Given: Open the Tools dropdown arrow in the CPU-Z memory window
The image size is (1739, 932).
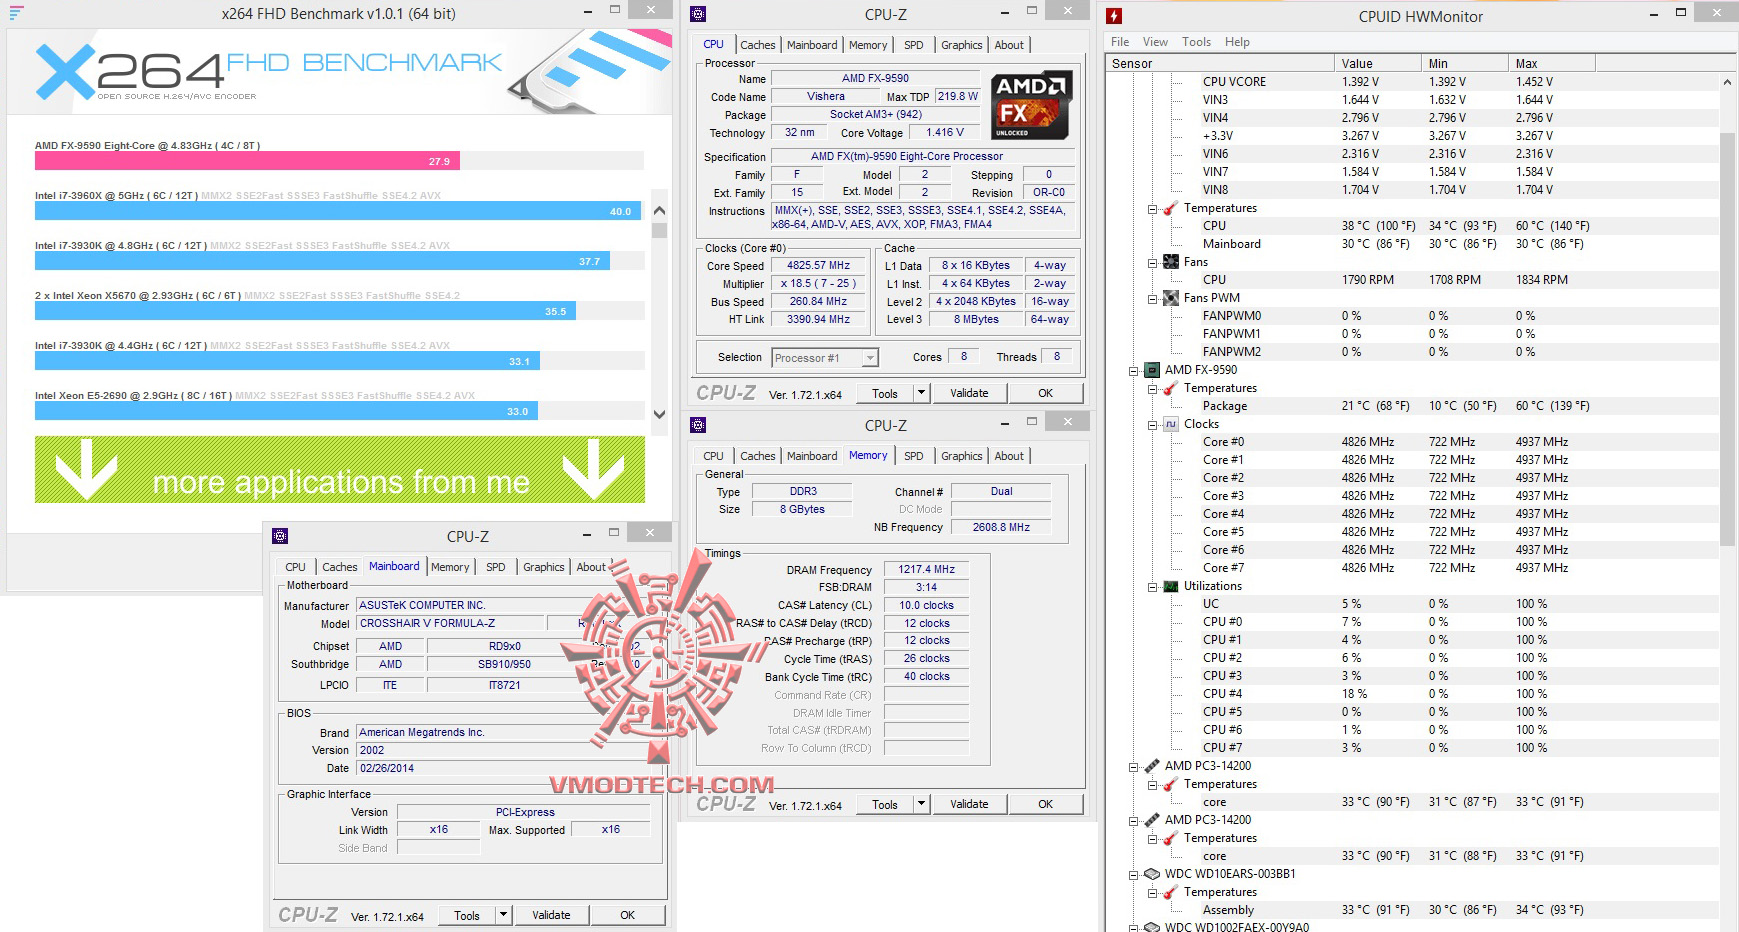Looking at the screenshot, I should [921, 804].
